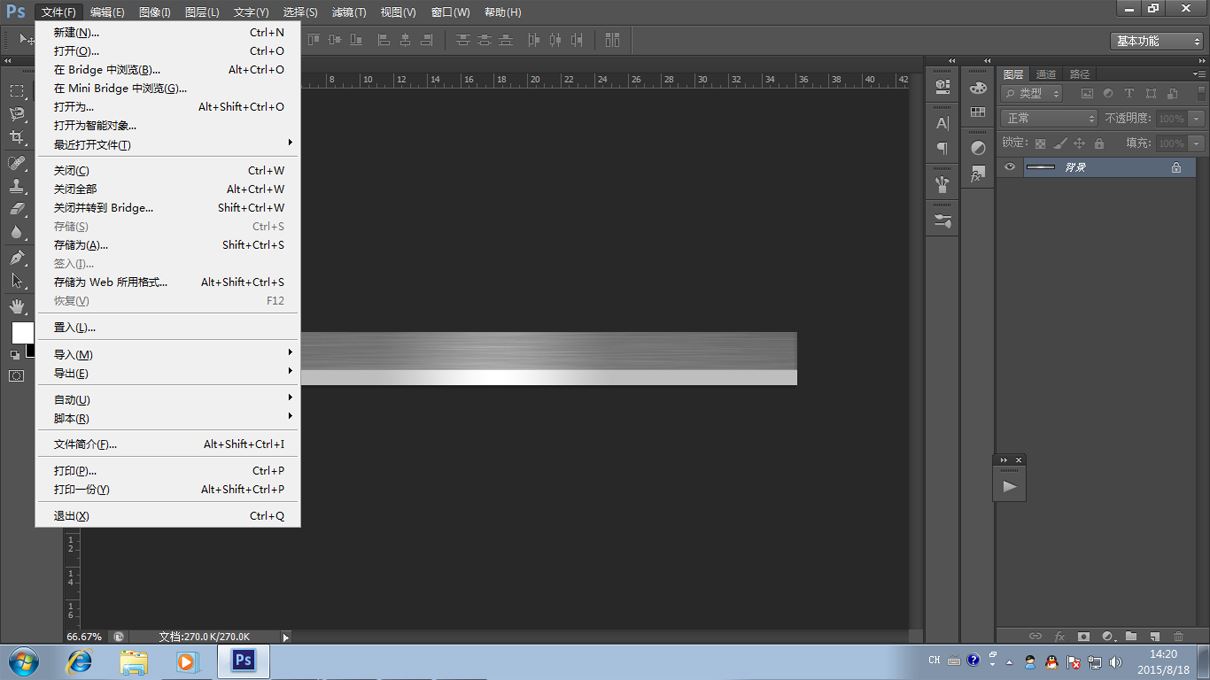Screen dimensions: 1210x680
Task: Expand the 导出 submenu
Action: tap(167, 373)
